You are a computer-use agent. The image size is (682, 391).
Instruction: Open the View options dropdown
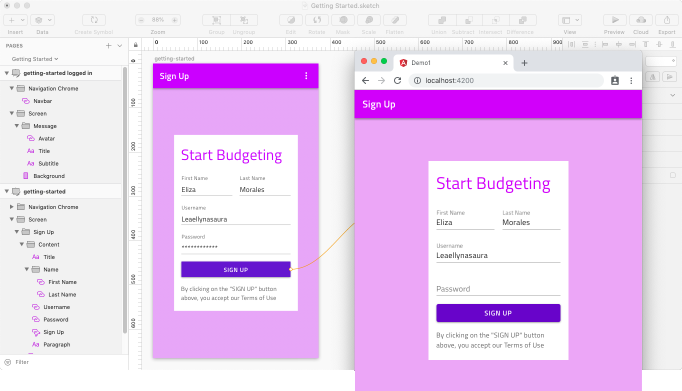click(x=570, y=20)
